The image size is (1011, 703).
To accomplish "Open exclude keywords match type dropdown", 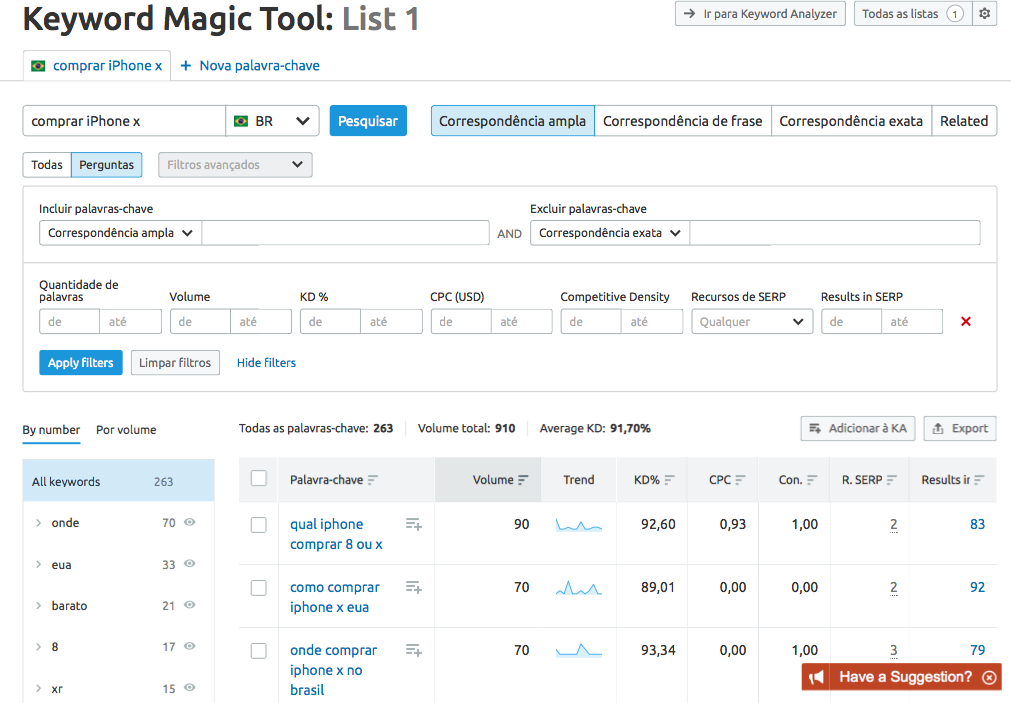I will click(x=610, y=233).
